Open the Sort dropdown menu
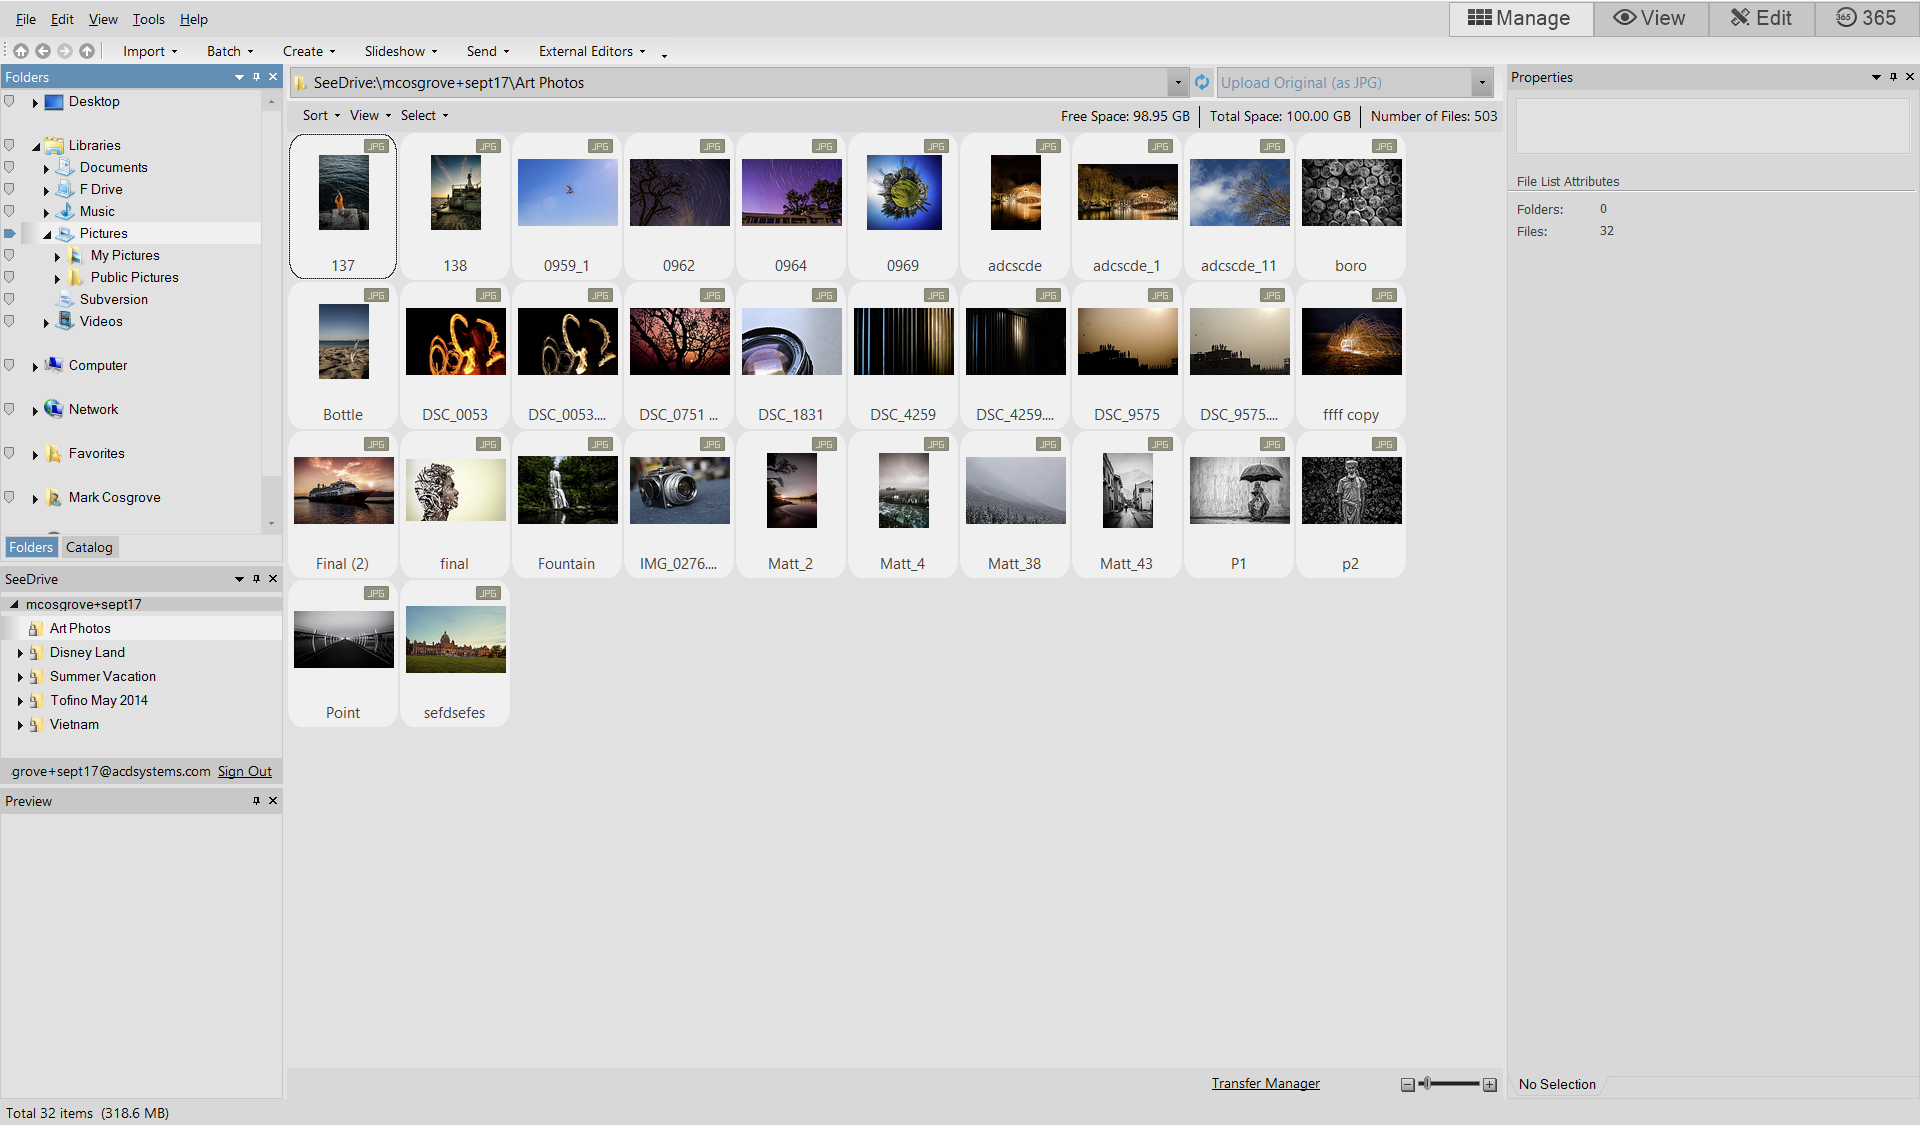 [x=321, y=116]
